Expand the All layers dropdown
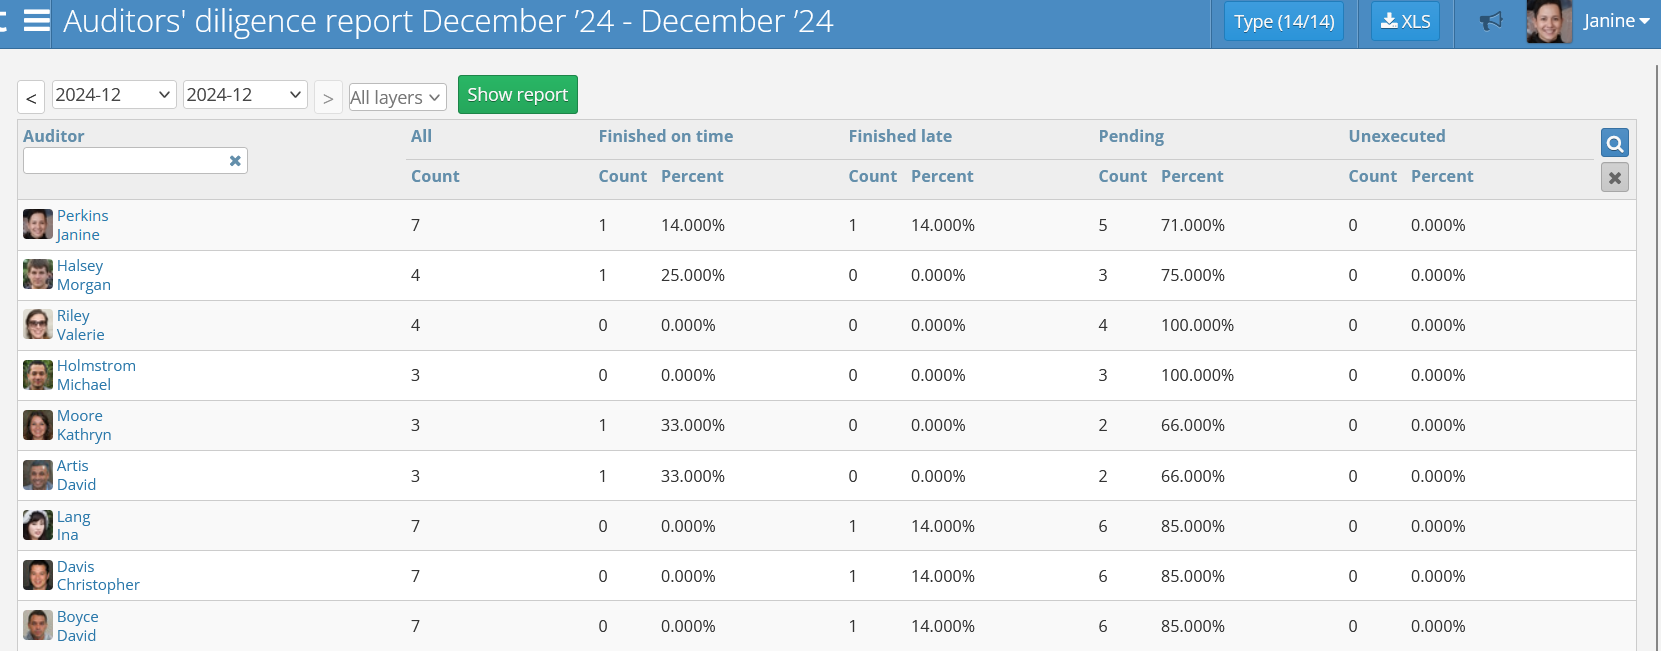1661x651 pixels. click(x=397, y=97)
